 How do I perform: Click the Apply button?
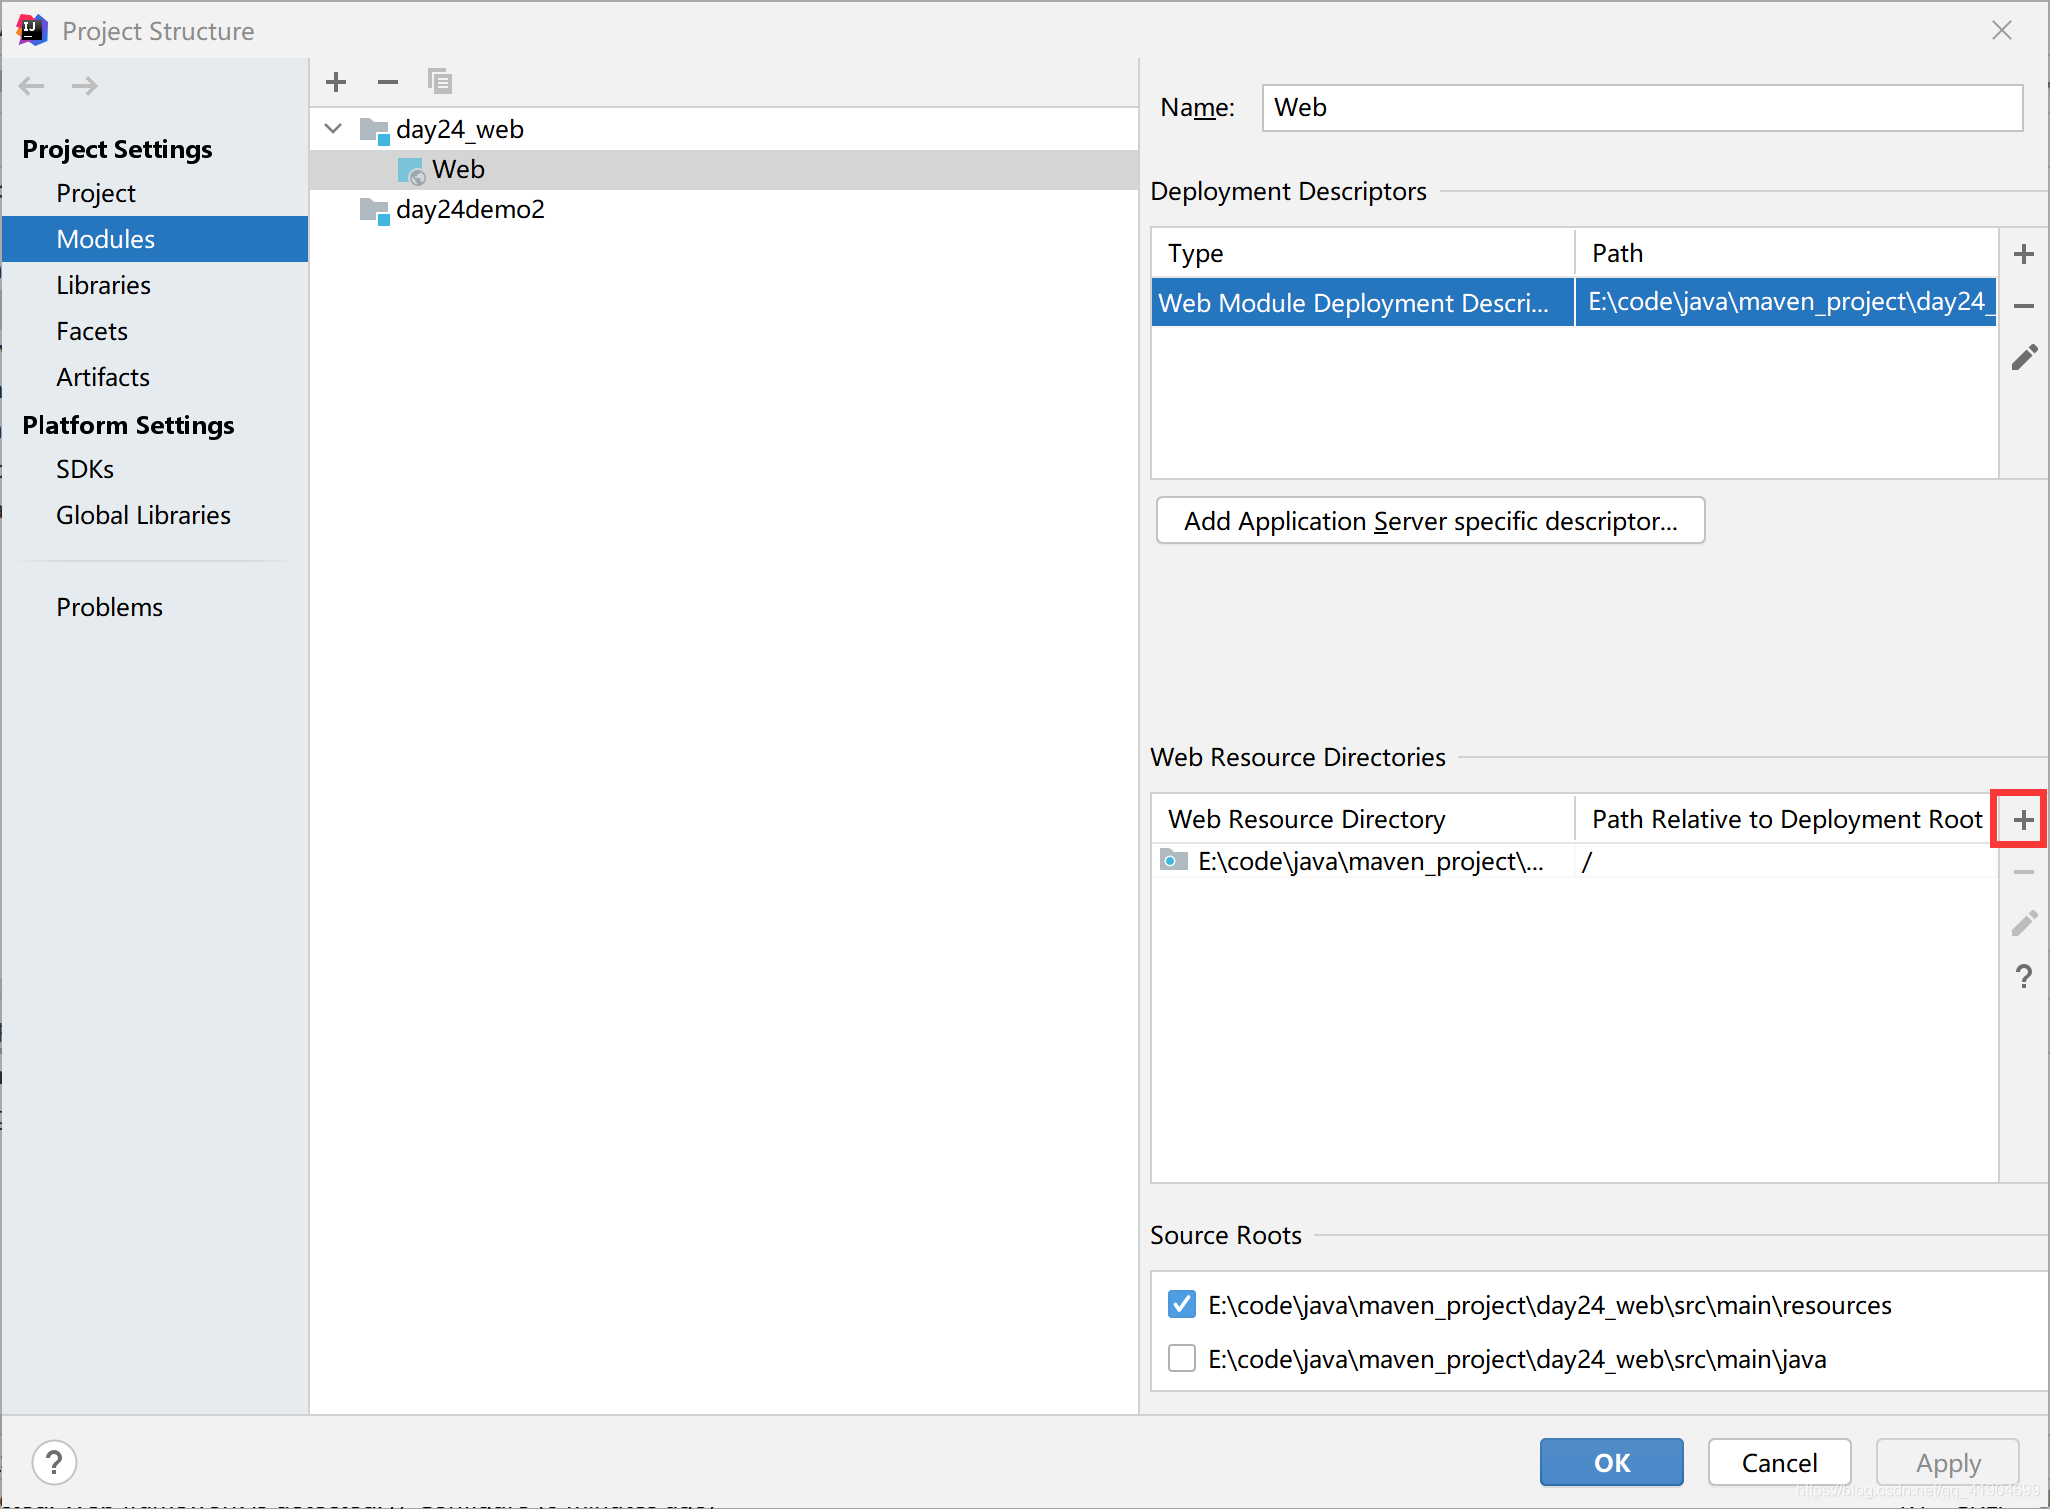coord(1948,1463)
